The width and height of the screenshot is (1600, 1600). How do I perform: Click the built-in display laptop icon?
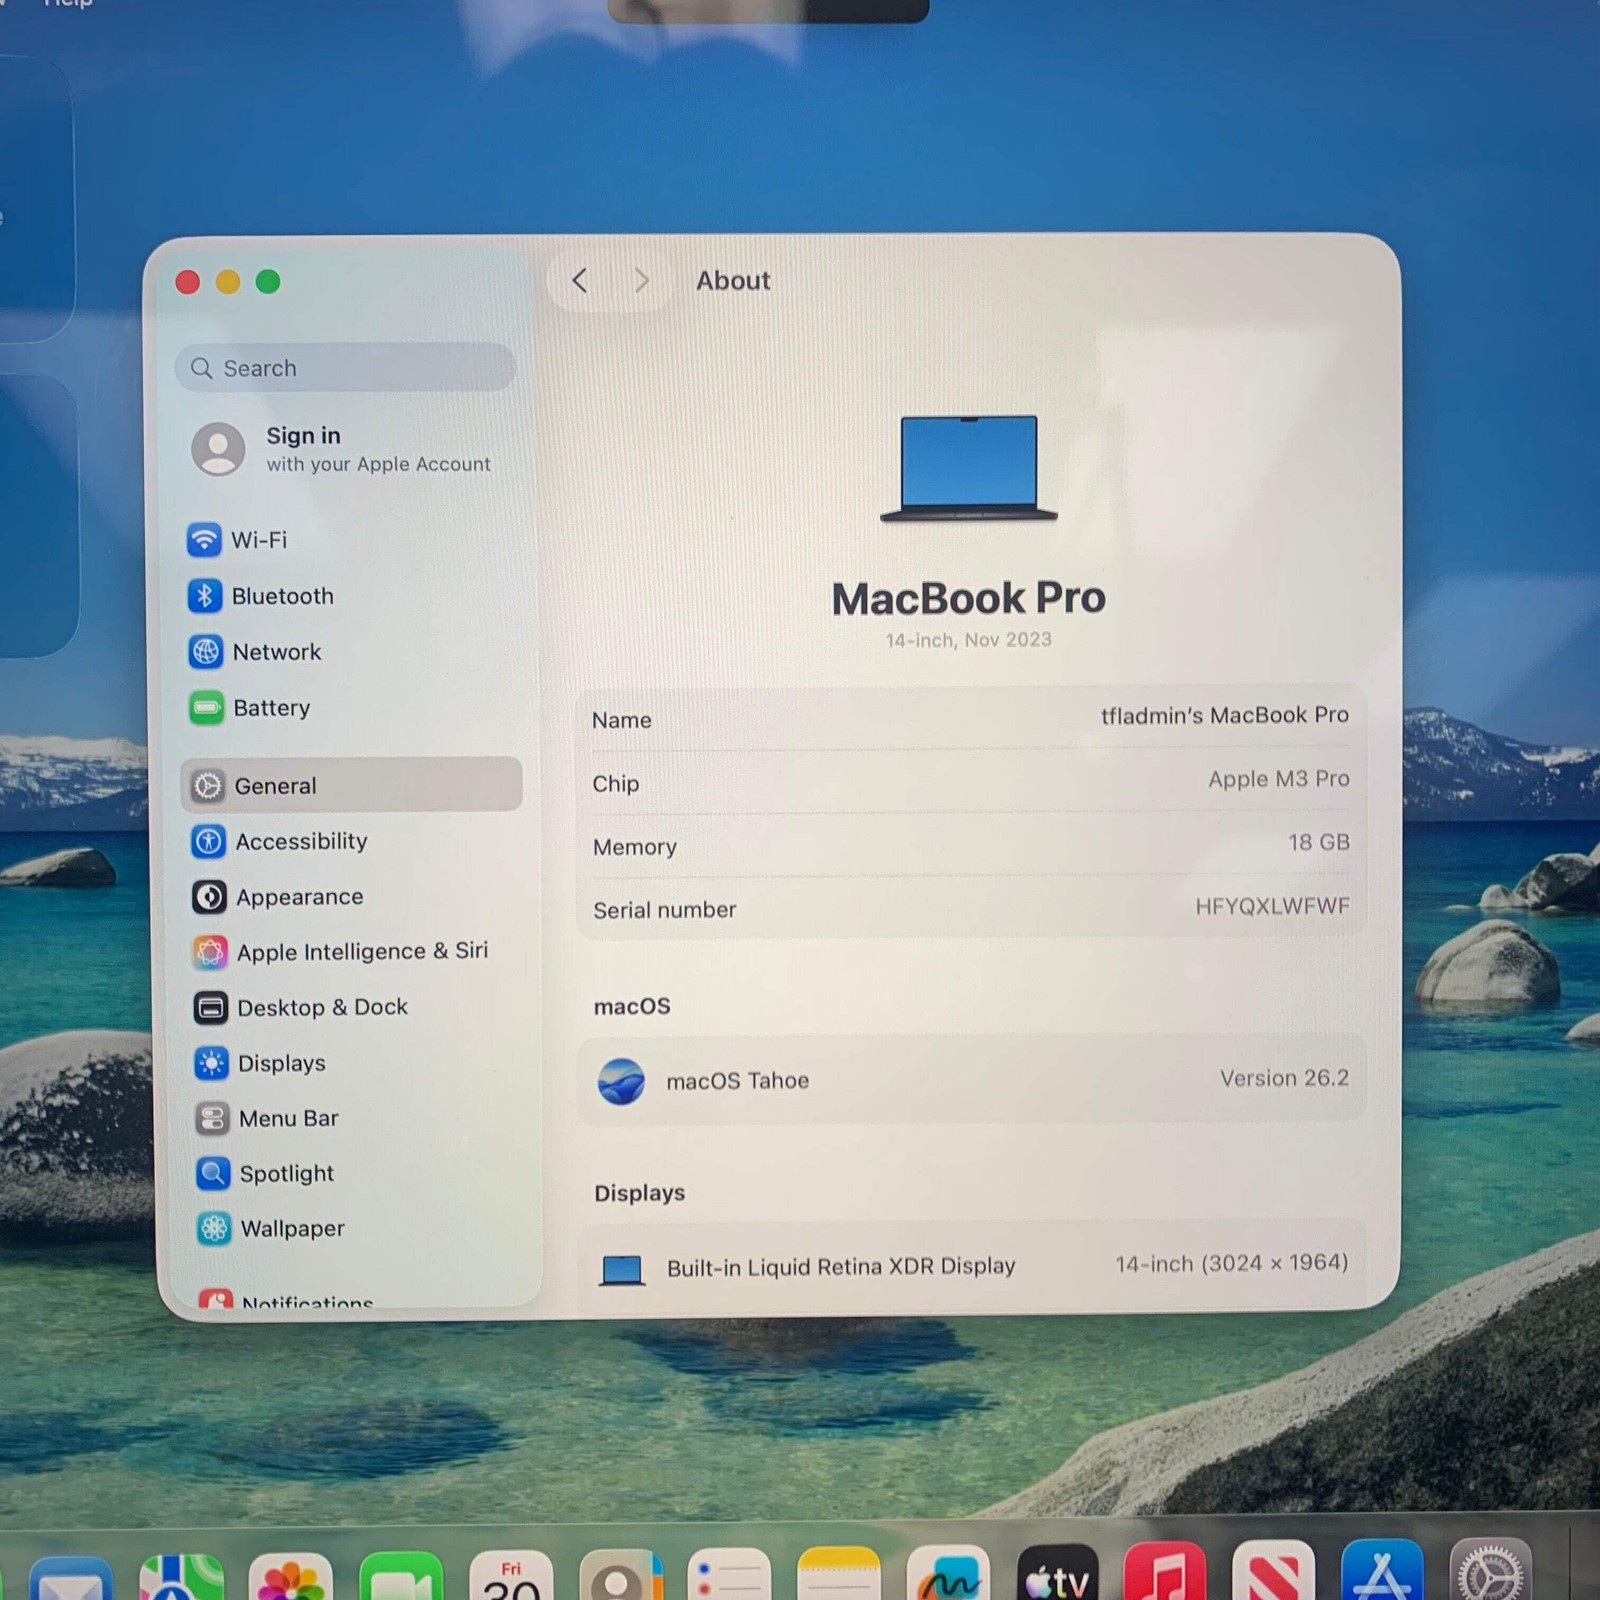point(622,1270)
